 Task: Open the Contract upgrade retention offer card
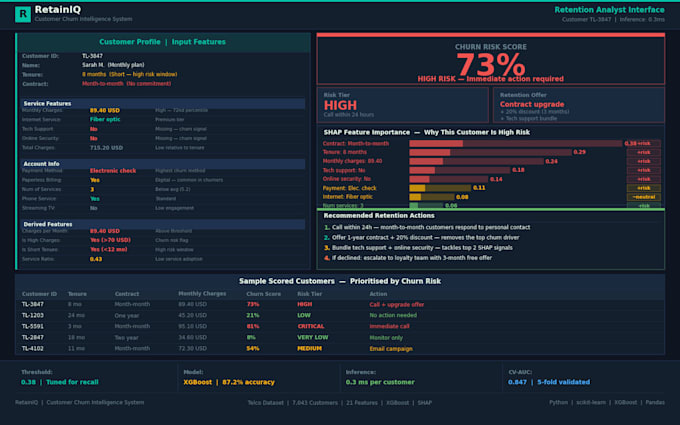point(579,105)
